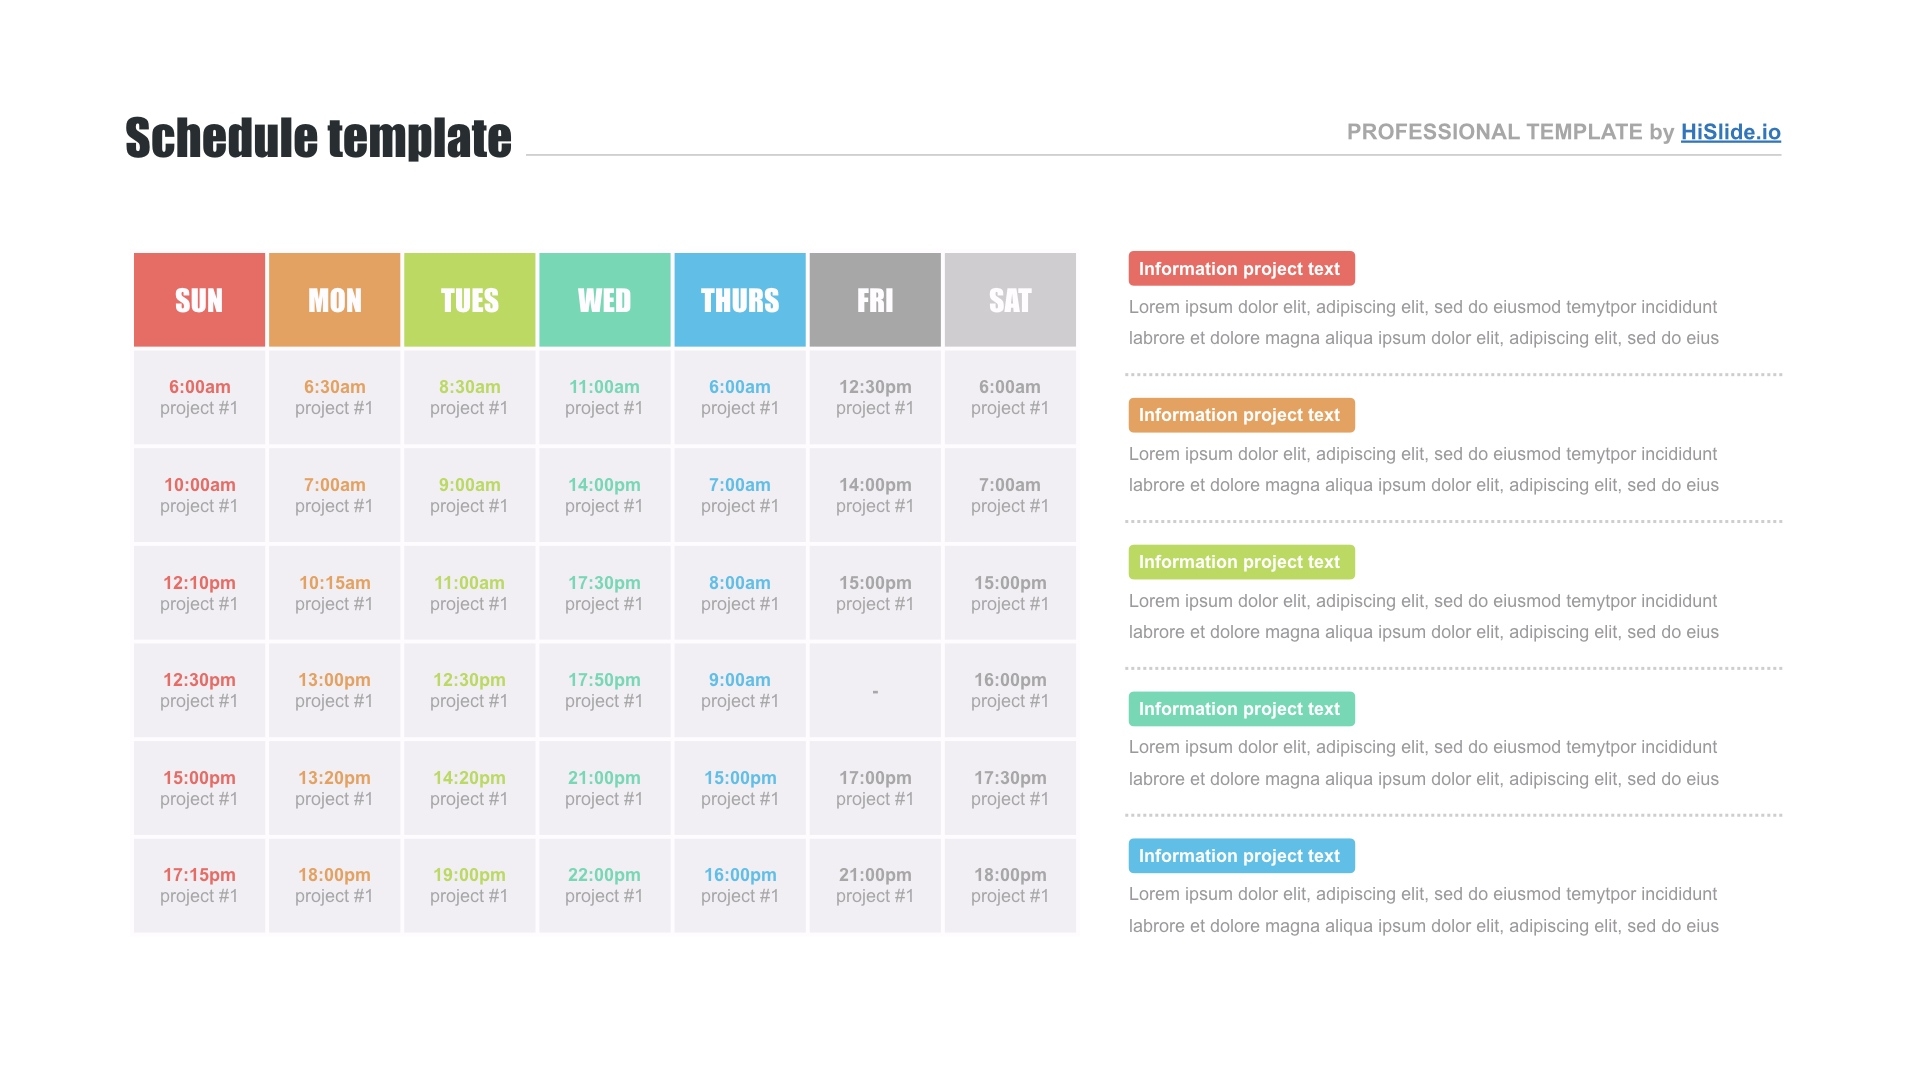Screen dimensions: 1920x1080
Task: Click the MON column header
Action: coord(334,298)
